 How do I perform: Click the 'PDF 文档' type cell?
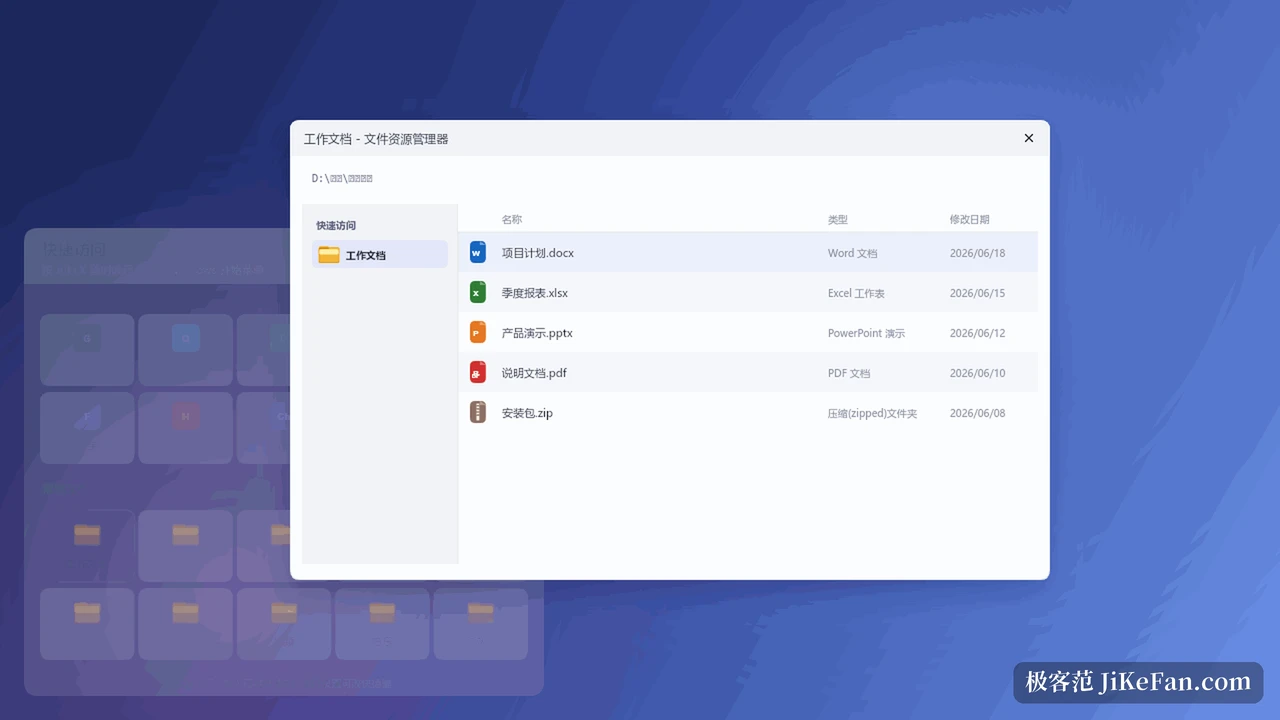point(849,373)
